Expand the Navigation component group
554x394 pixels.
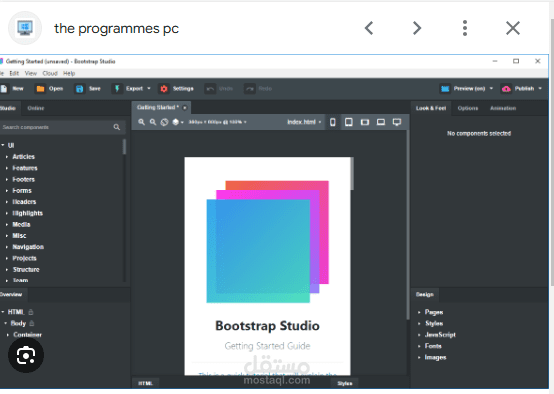(7, 247)
